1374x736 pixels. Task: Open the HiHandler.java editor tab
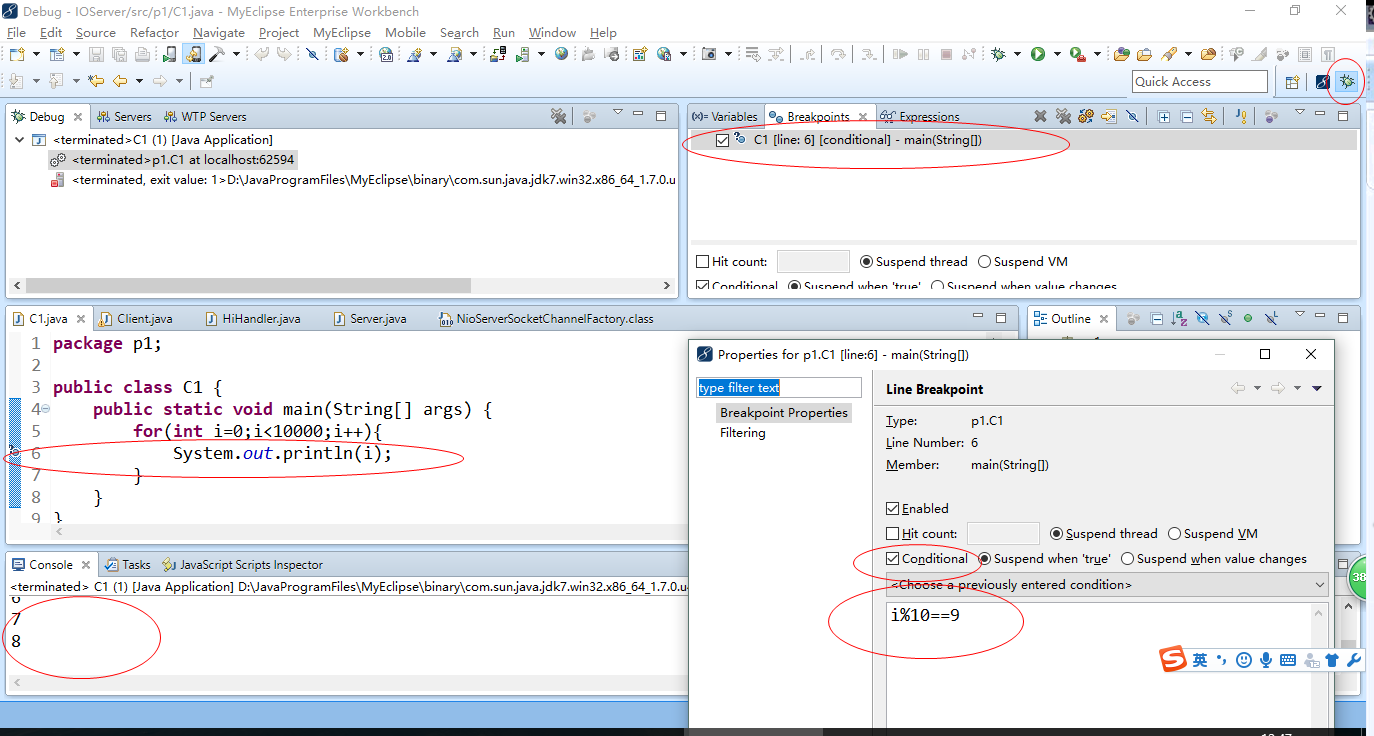tap(252, 319)
